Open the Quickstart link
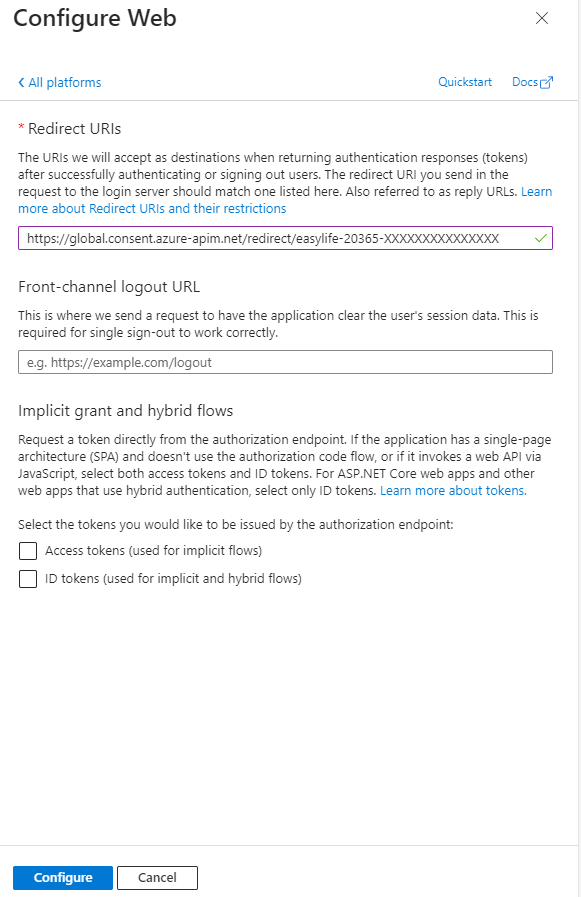581x897 pixels. click(x=464, y=82)
